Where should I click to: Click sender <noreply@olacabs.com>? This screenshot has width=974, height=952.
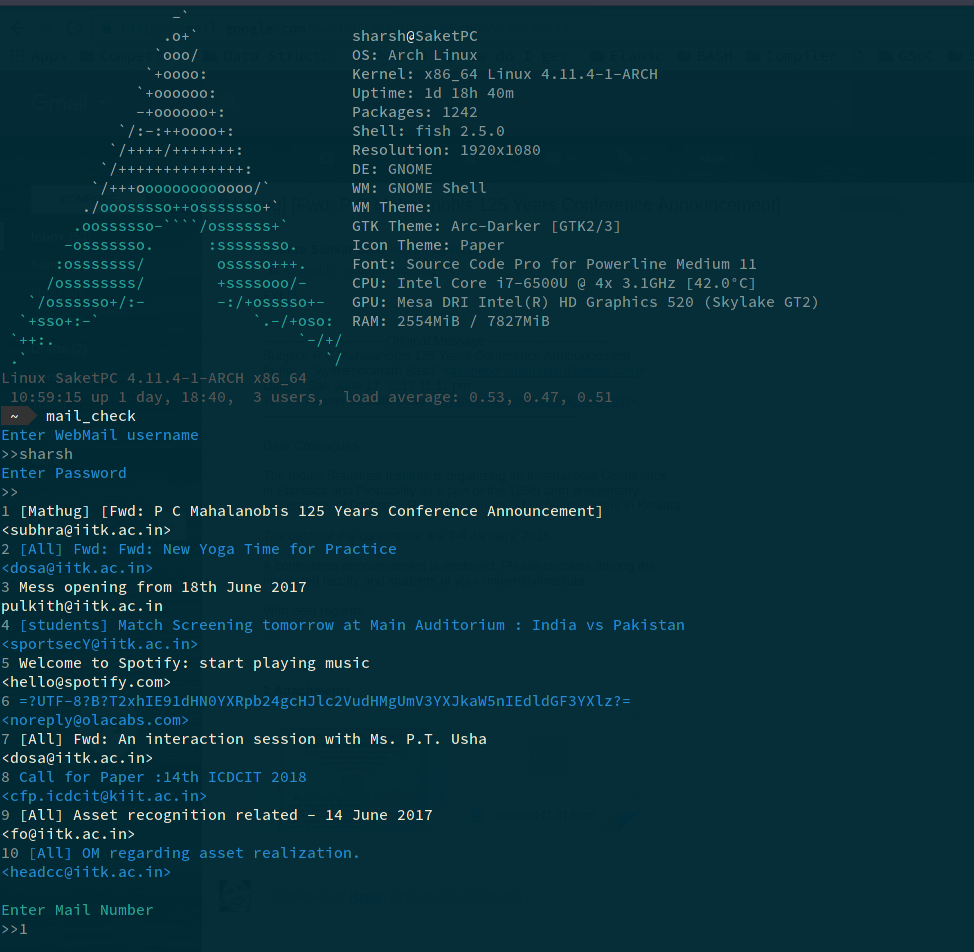(95, 720)
